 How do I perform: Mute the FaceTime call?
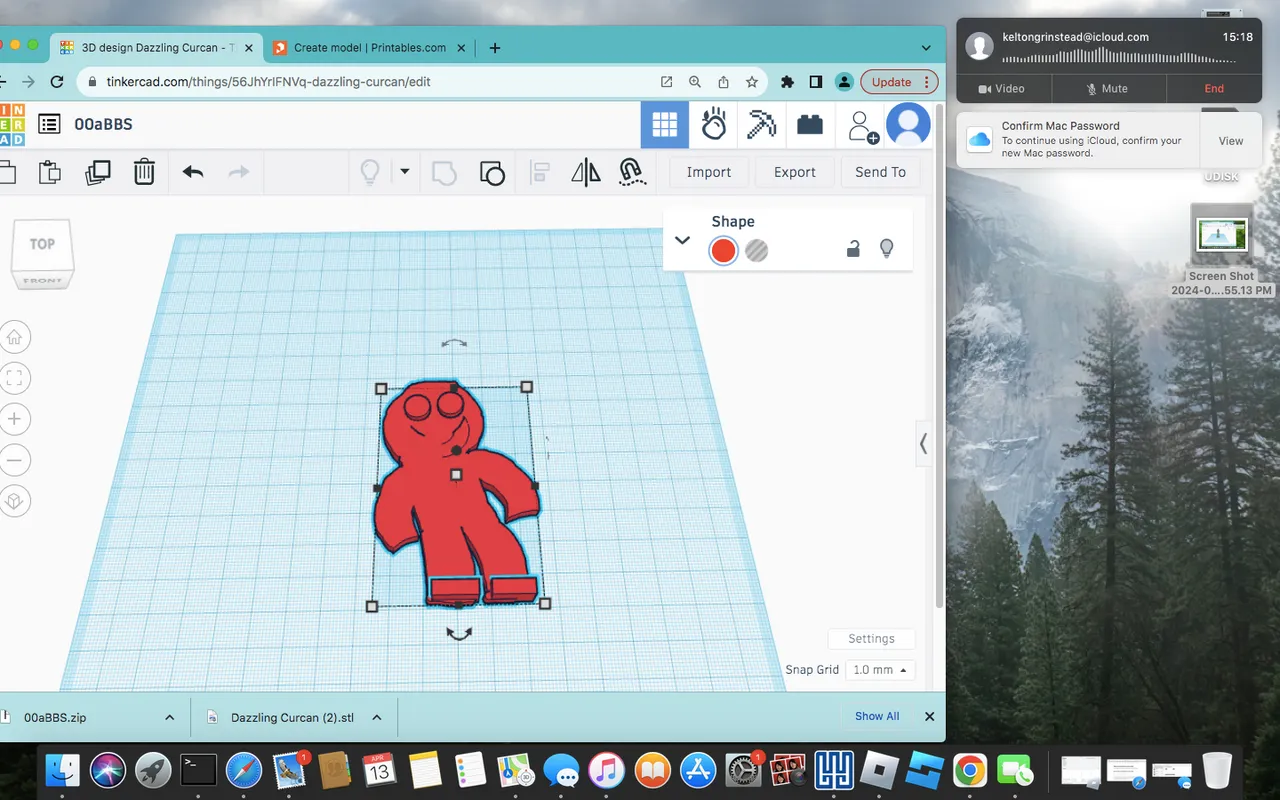[1106, 88]
